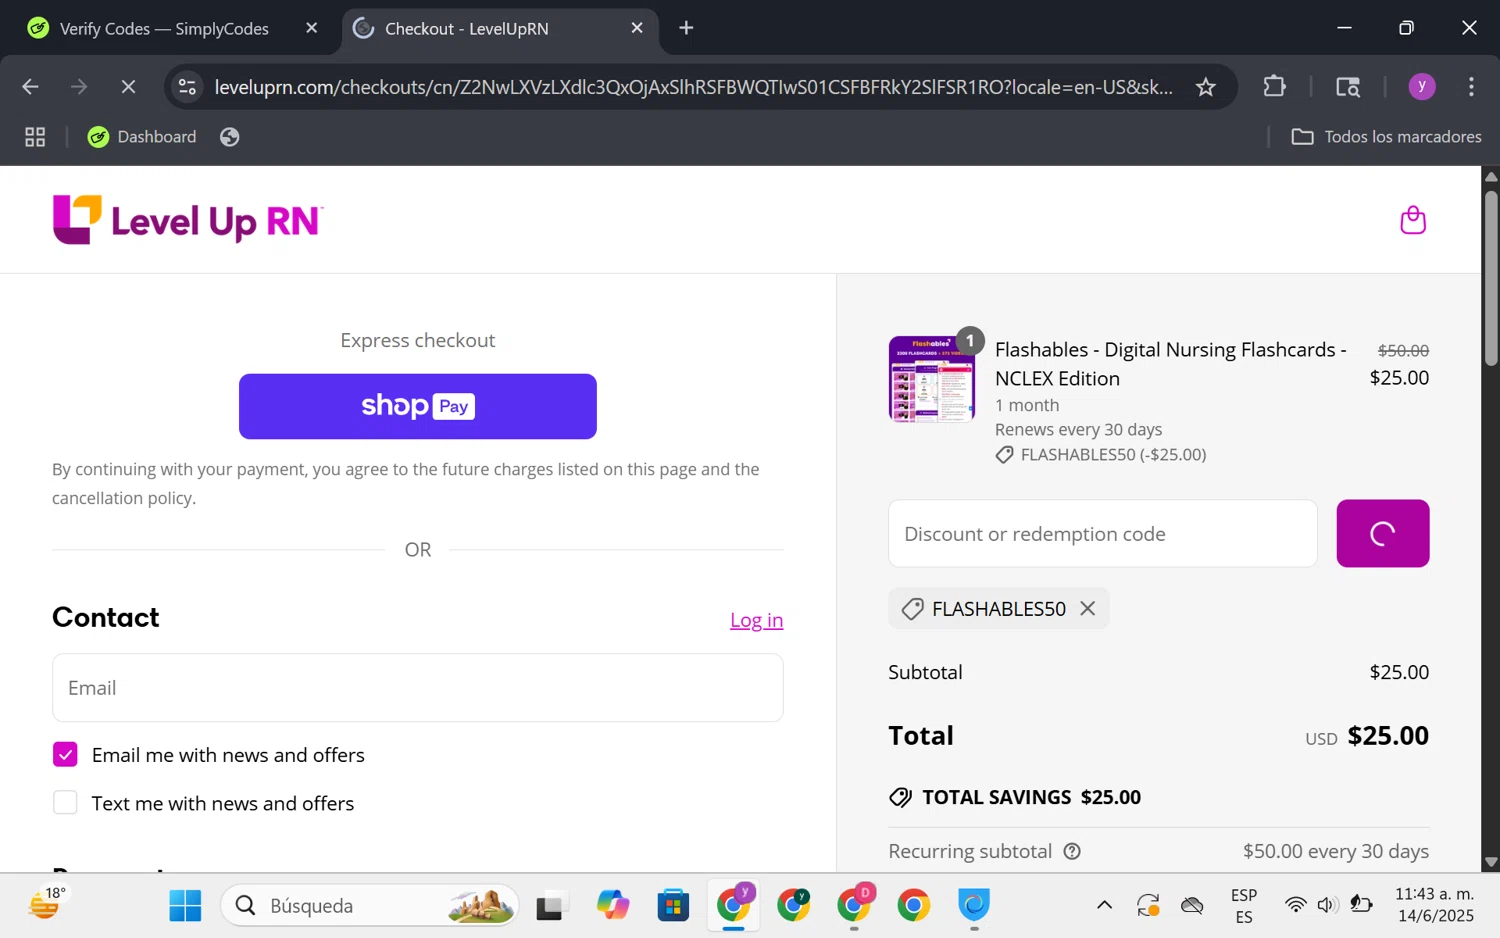
Task: Stop loading the page
Action: coord(128,87)
